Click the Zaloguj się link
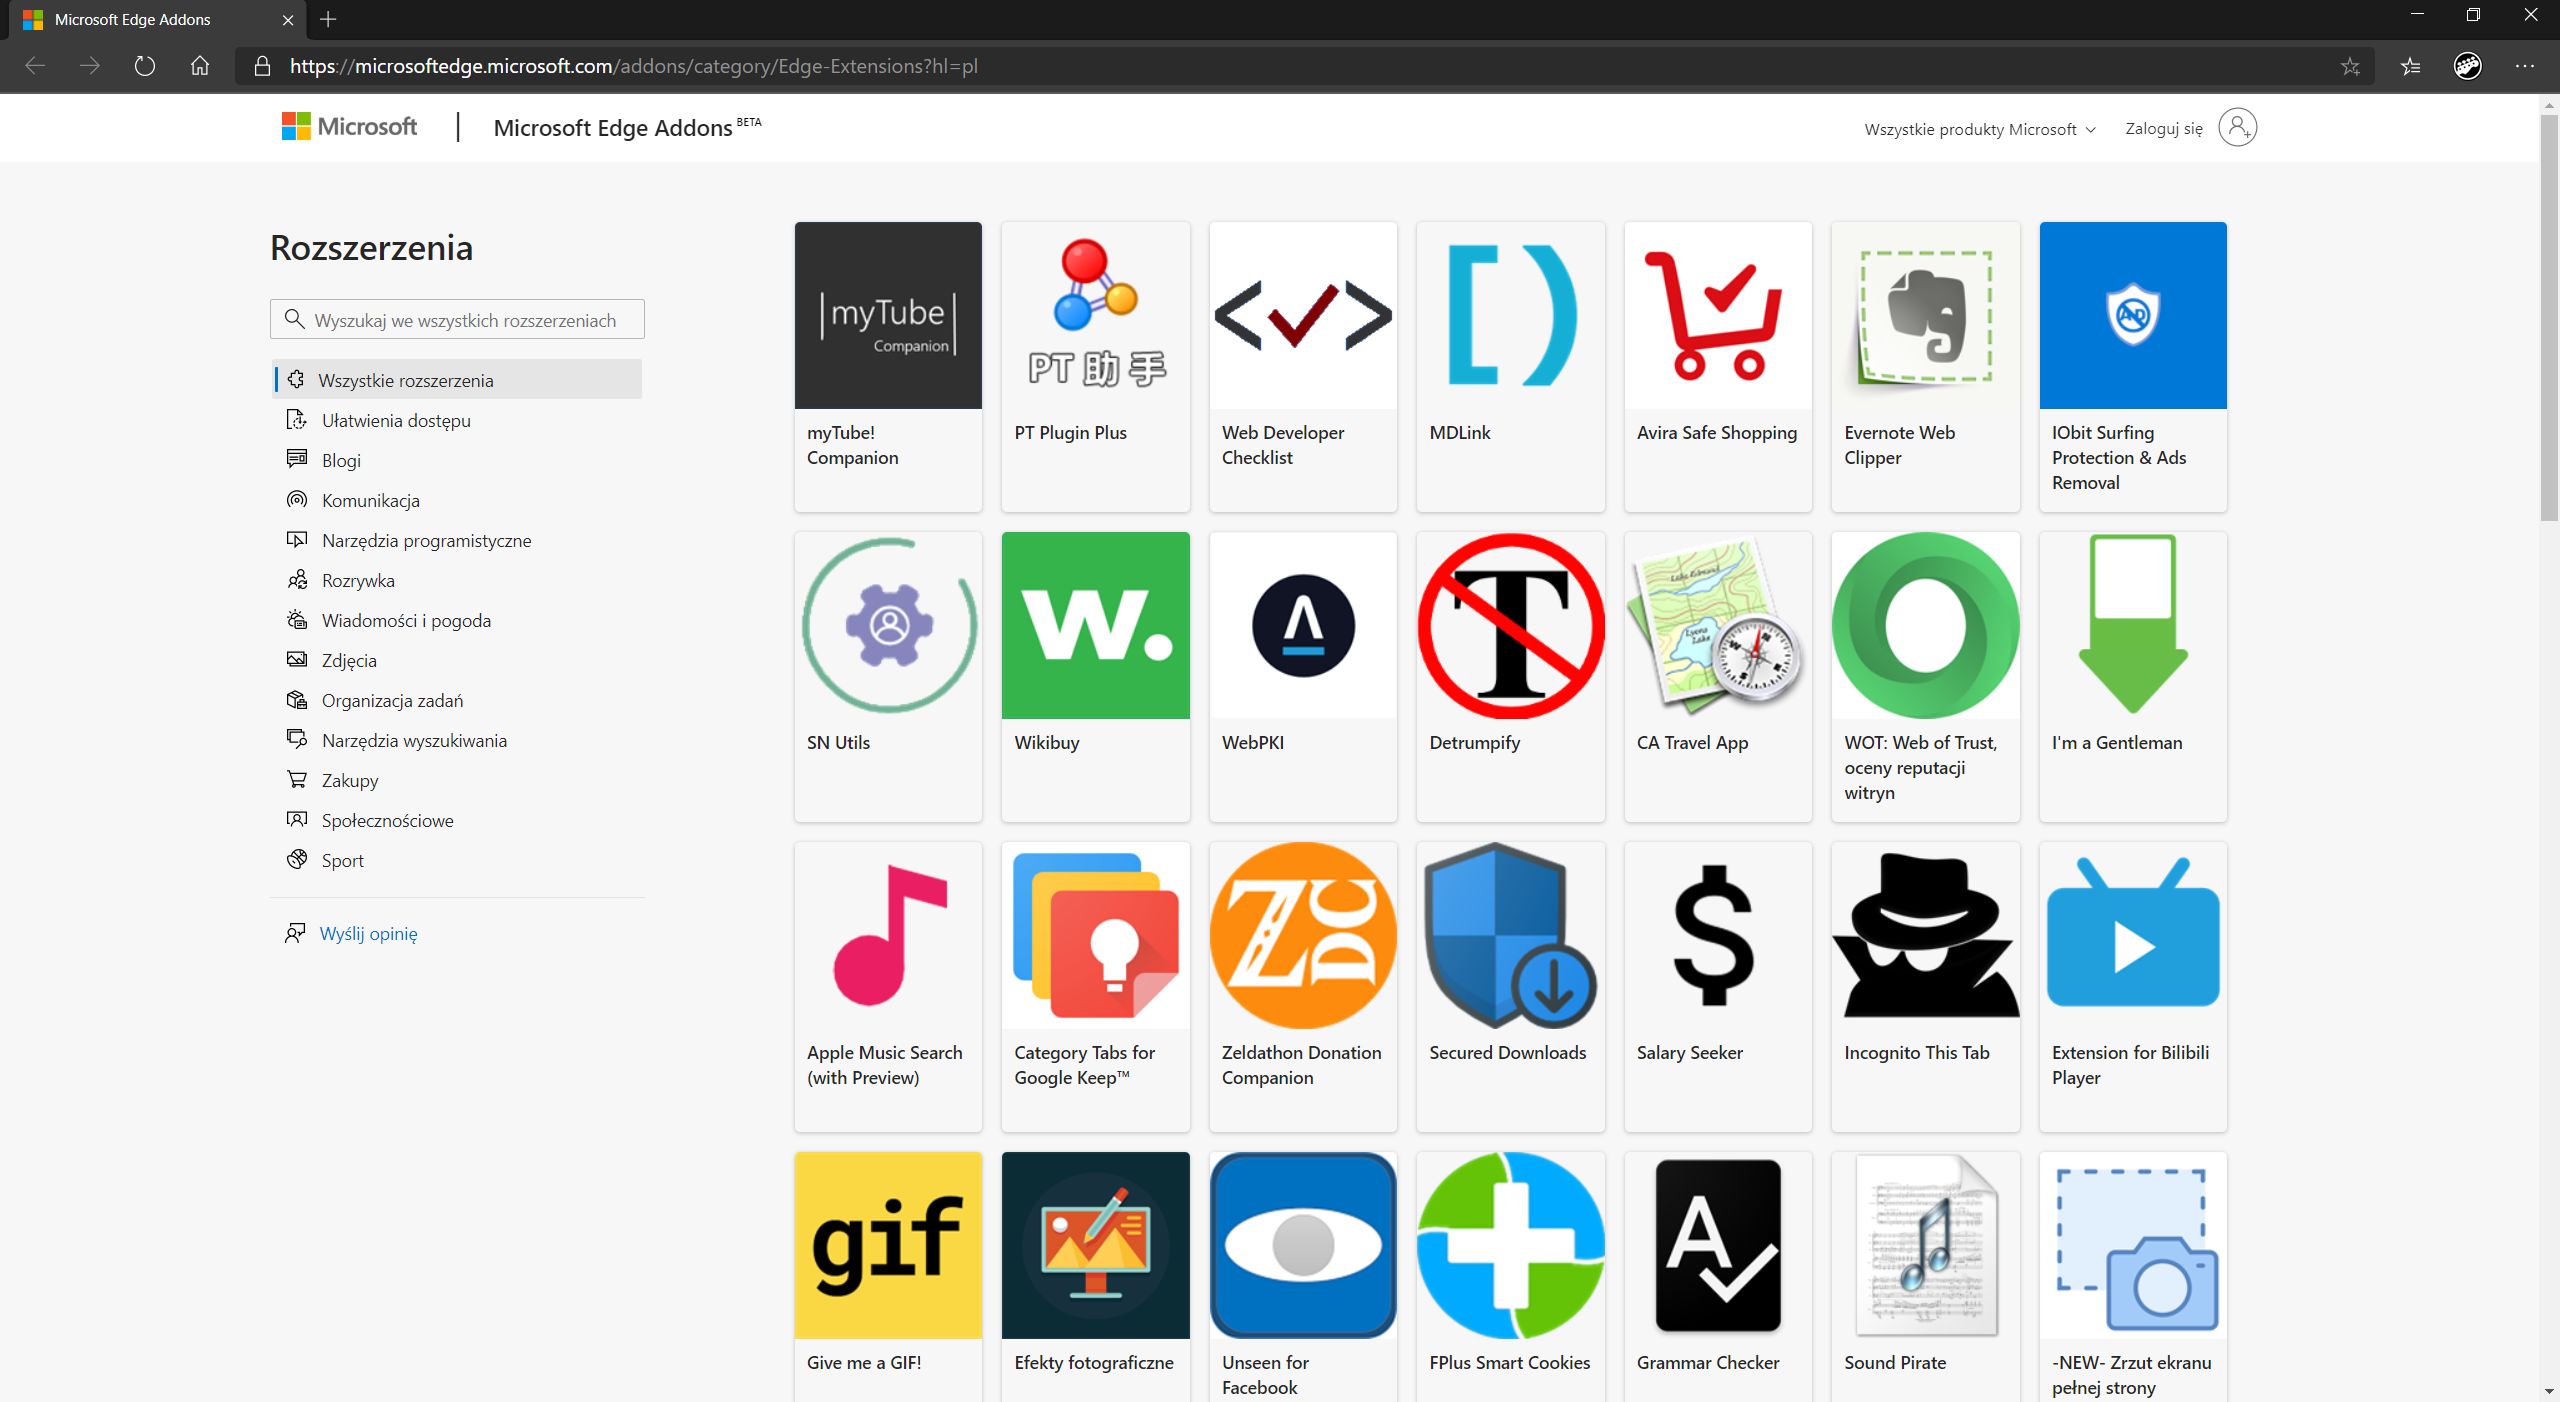The width and height of the screenshot is (2560, 1402). coord(2163,128)
